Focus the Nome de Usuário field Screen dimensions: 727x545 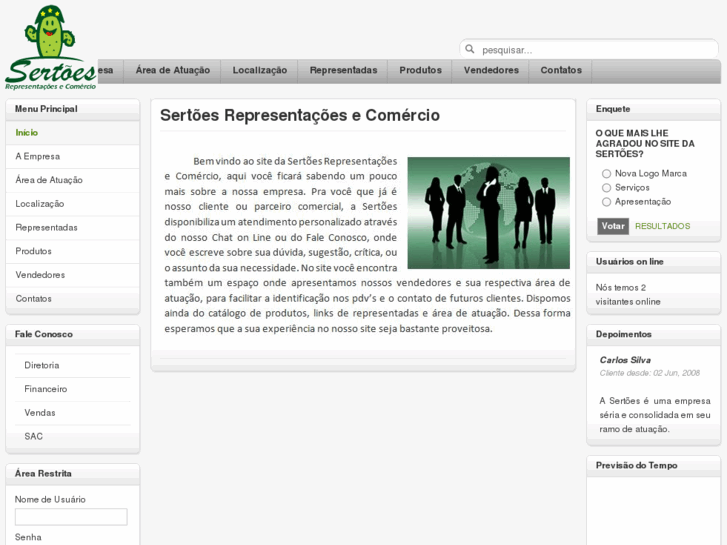[71, 517]
